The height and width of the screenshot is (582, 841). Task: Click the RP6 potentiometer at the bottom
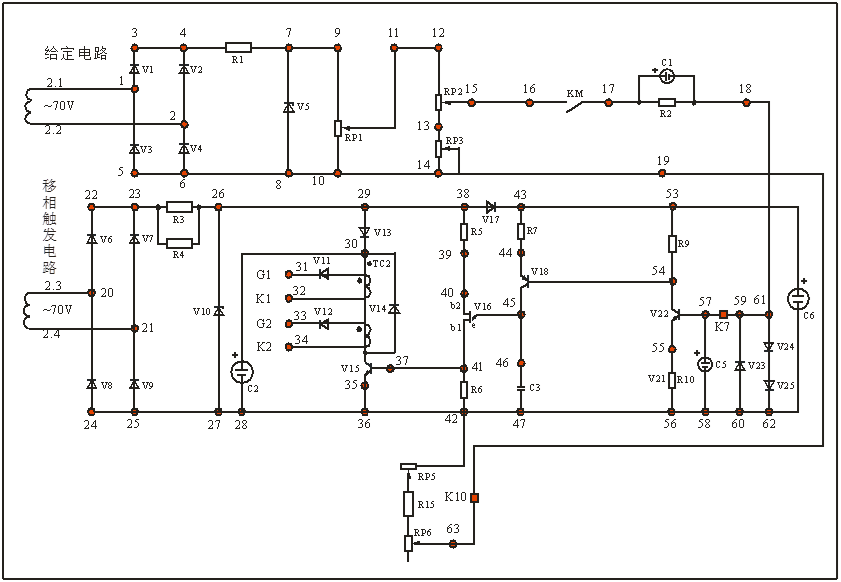point(409,542)
